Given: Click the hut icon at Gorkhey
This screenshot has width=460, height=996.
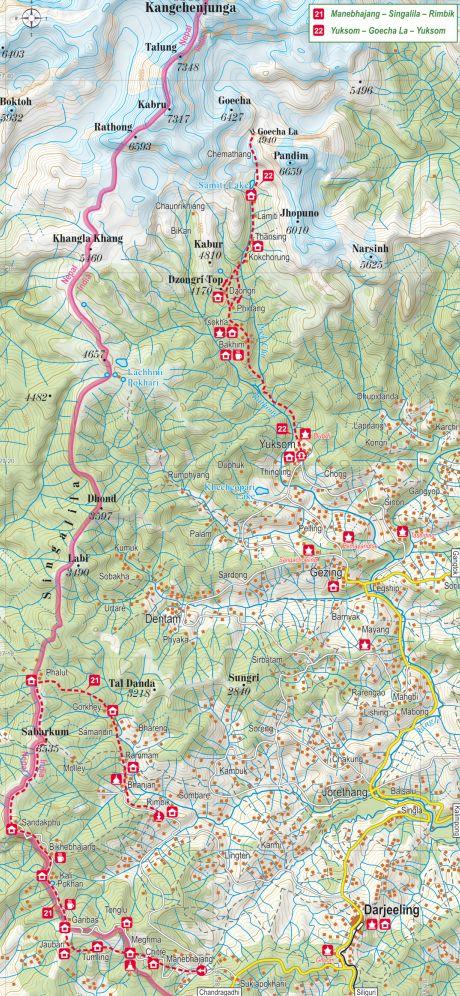Looking at the screenshot, I should pyautogui.click(x=112, y=710).
